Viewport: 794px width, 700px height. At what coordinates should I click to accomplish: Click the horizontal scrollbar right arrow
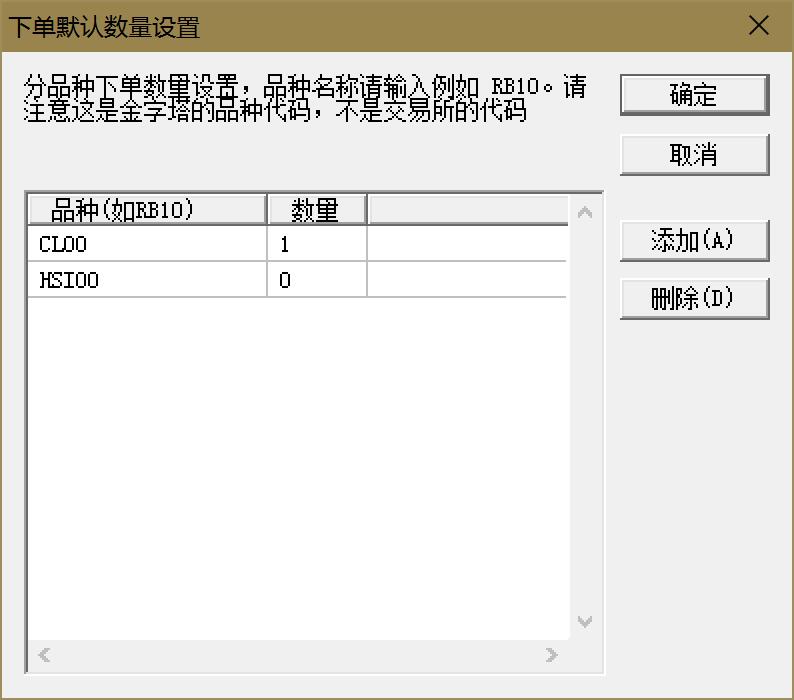click(x=551, y=655)
